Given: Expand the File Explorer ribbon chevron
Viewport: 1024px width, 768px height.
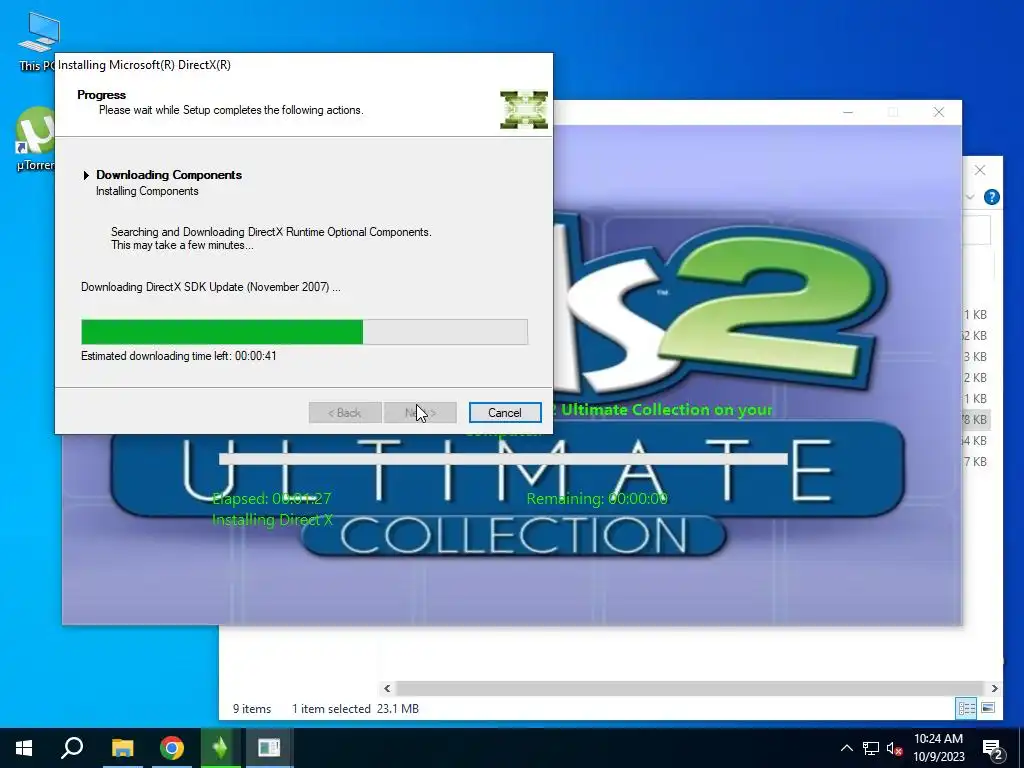Looking at the screenshot, I should click(x=970, y=197).
